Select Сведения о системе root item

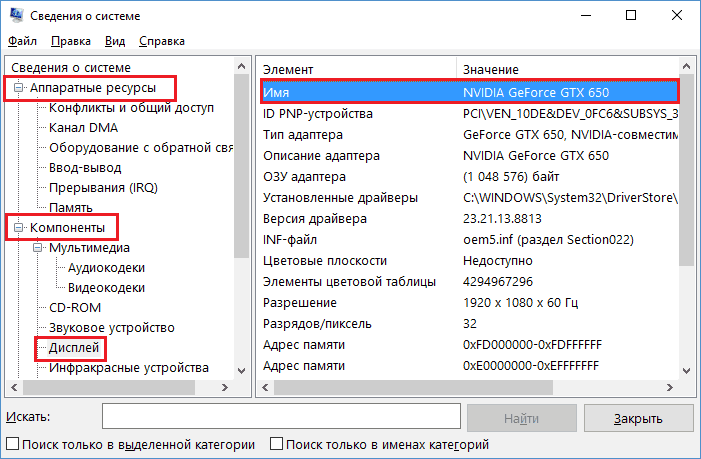coord(71,67)
